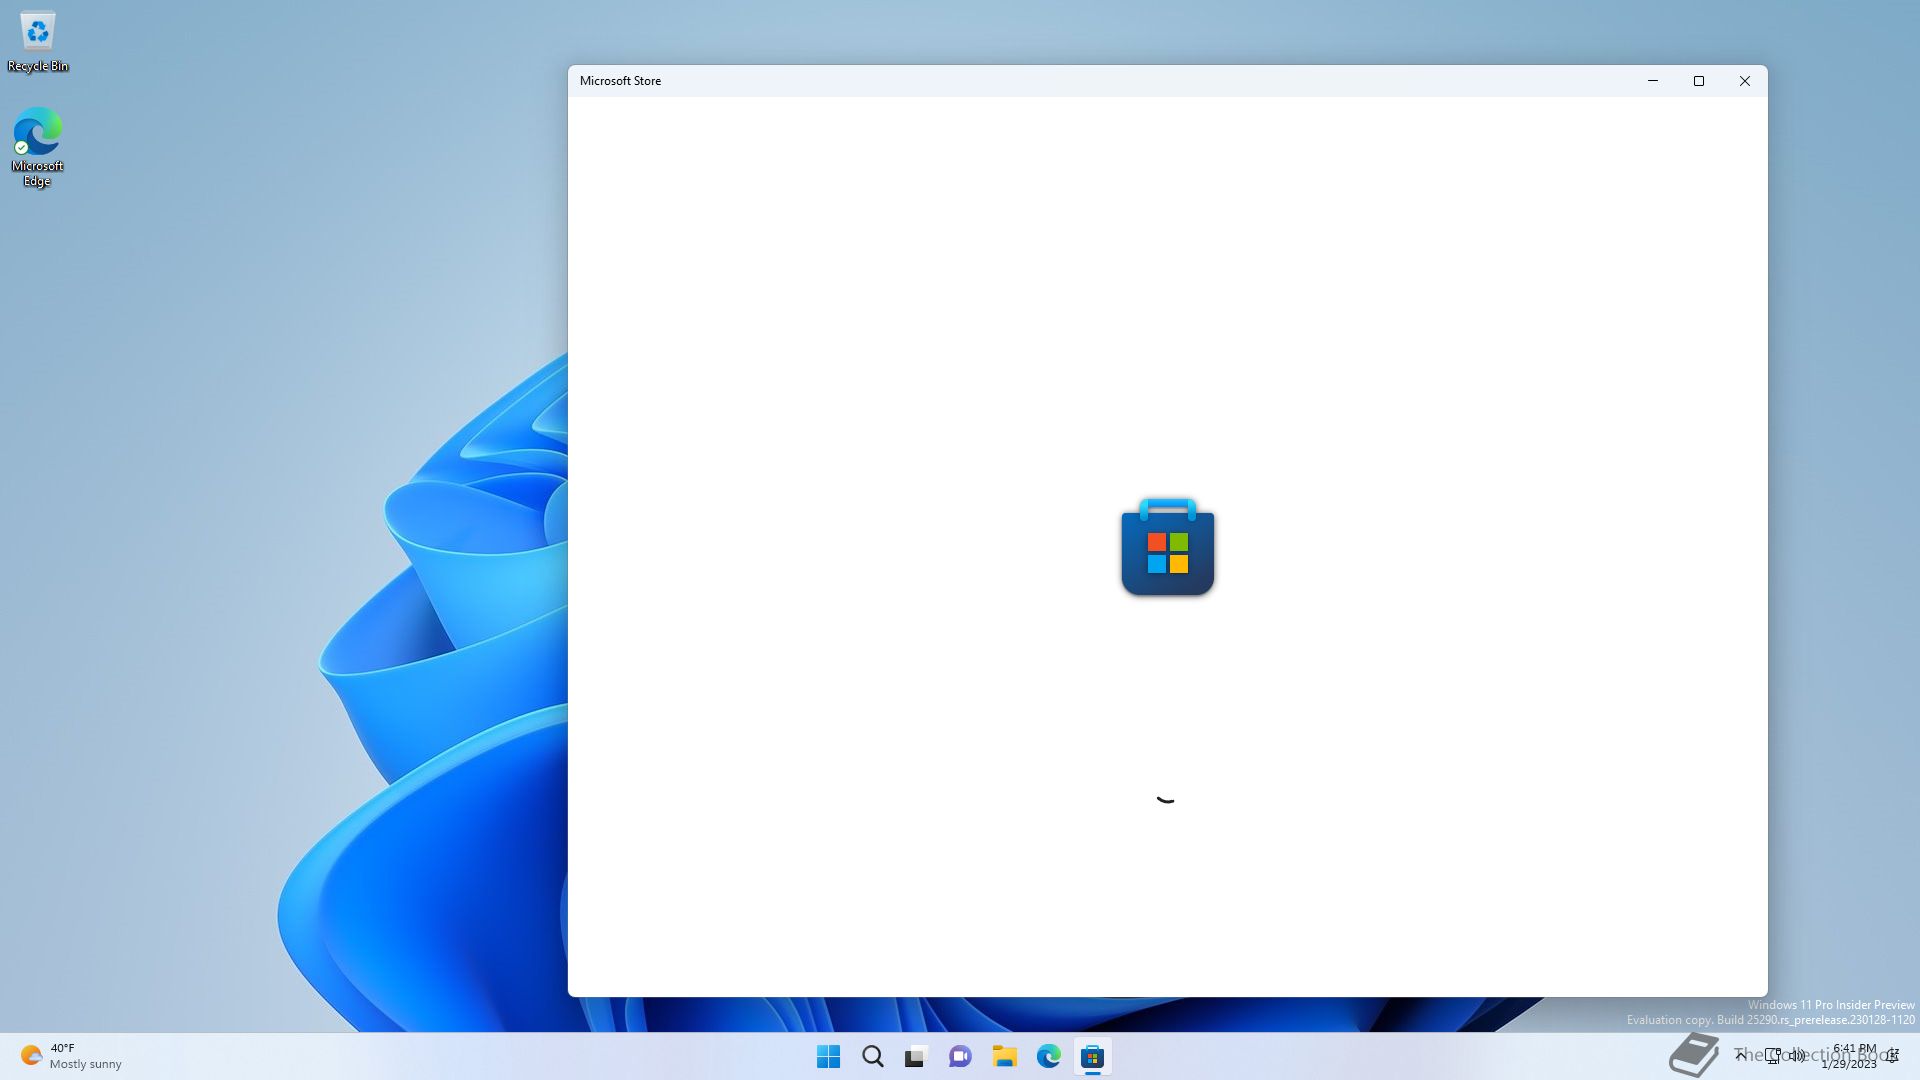Screen dimensions: 1920x1080
Task: Click the network status tray icon
Action: (x=1772, y=1055)
